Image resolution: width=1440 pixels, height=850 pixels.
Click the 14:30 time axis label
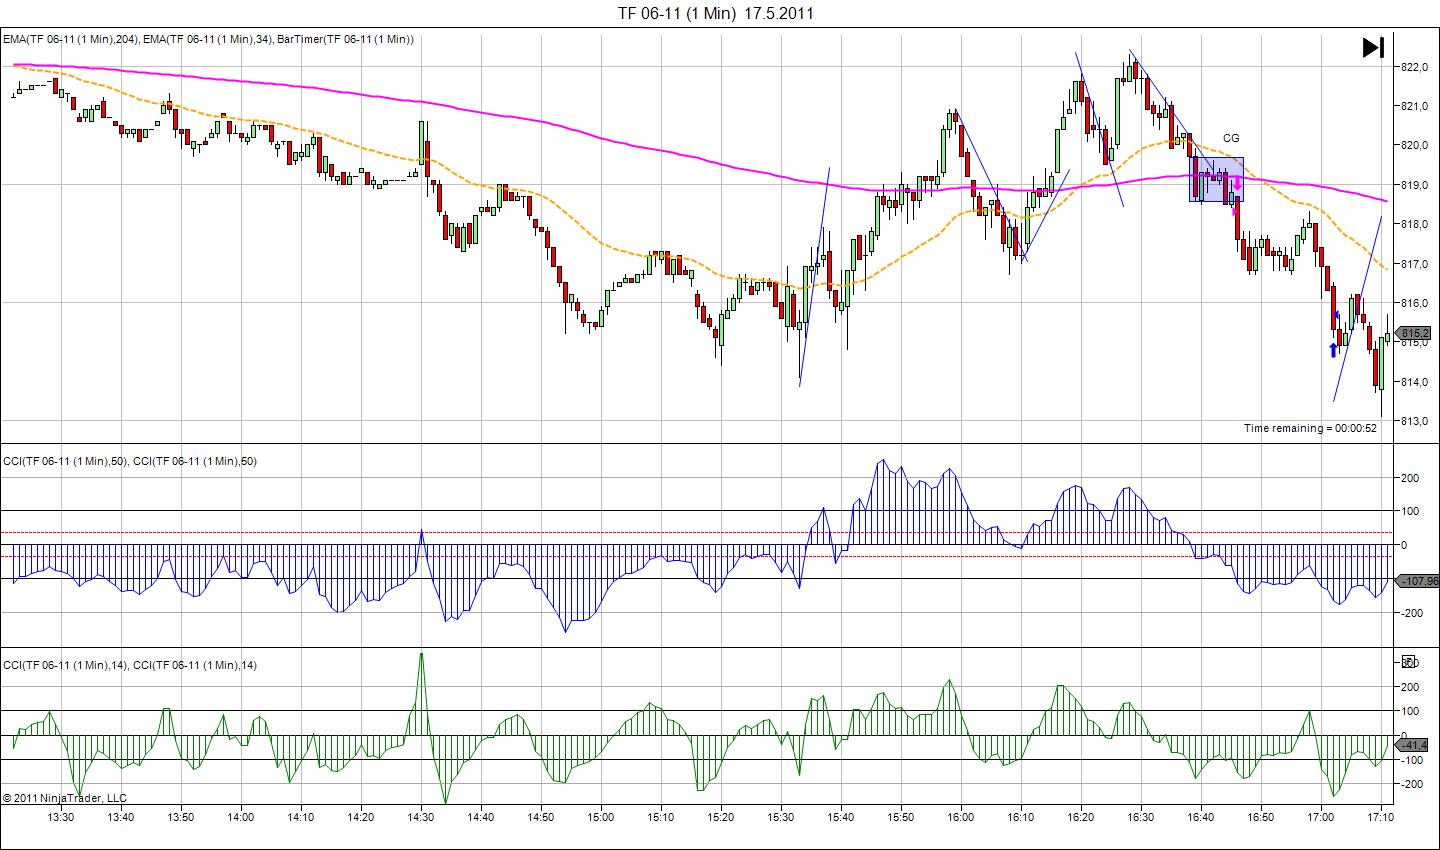421,816
